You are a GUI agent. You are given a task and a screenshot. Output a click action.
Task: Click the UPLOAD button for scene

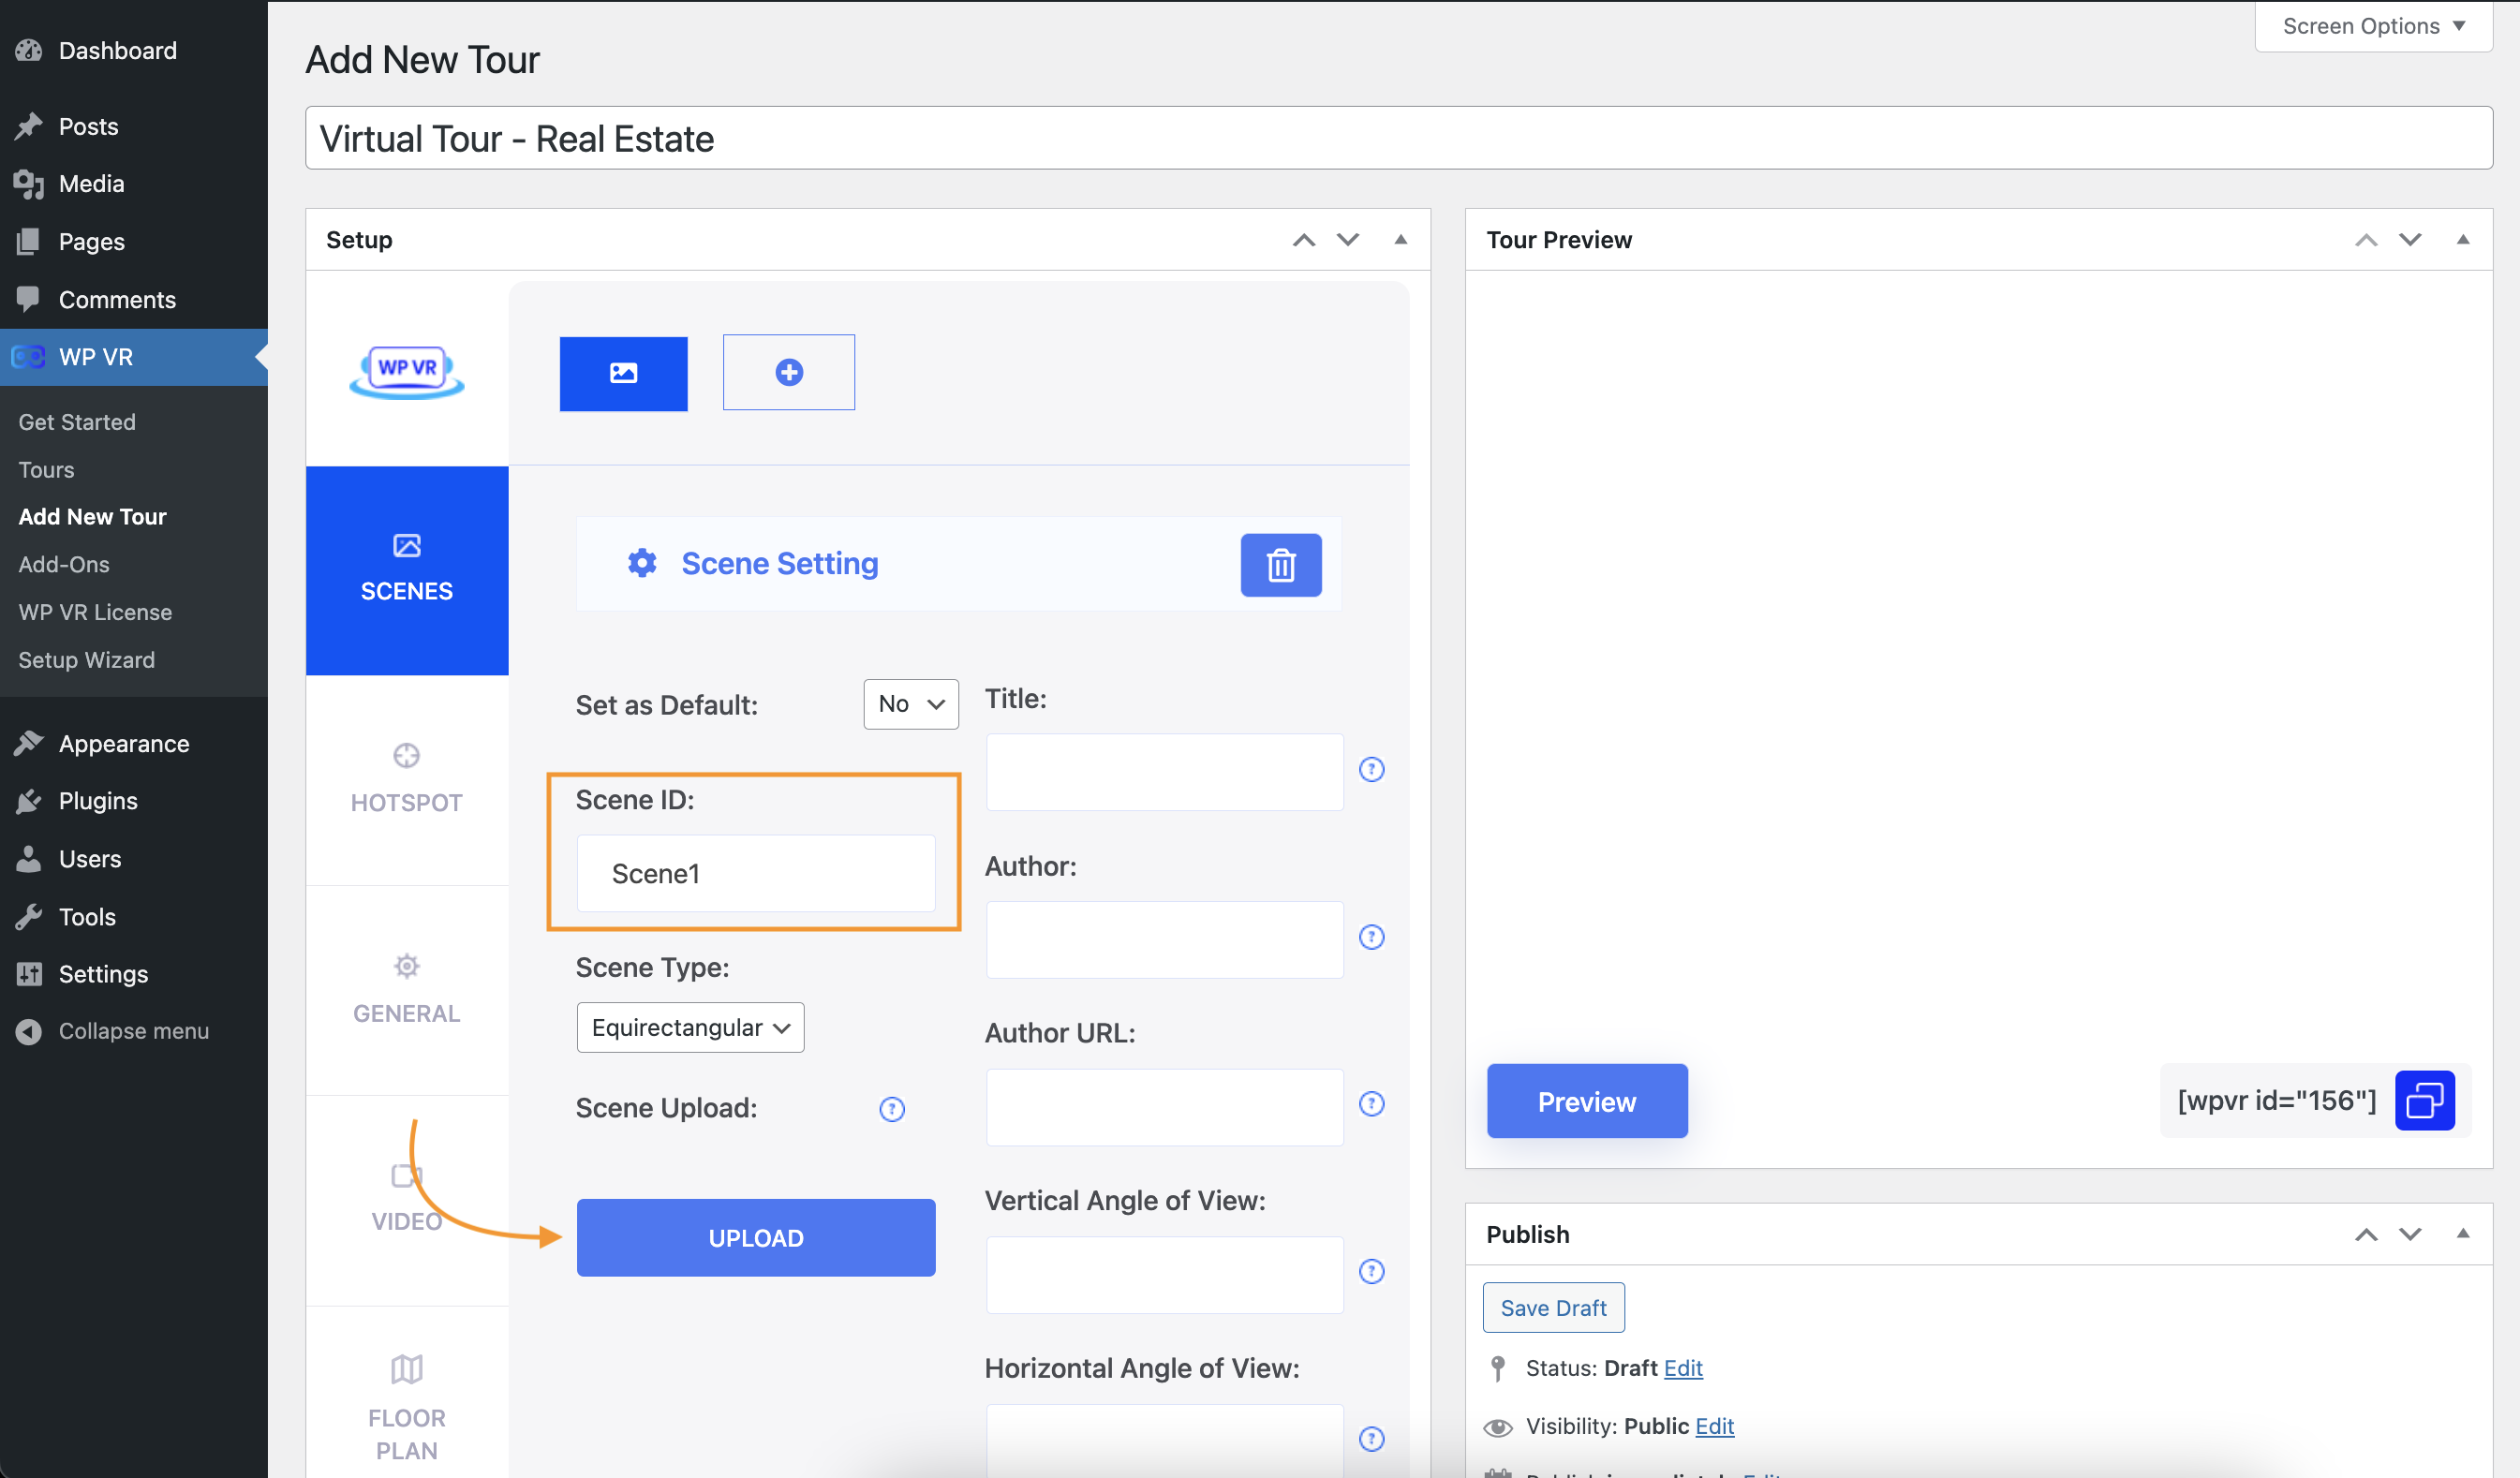[x=755, y=1237]
